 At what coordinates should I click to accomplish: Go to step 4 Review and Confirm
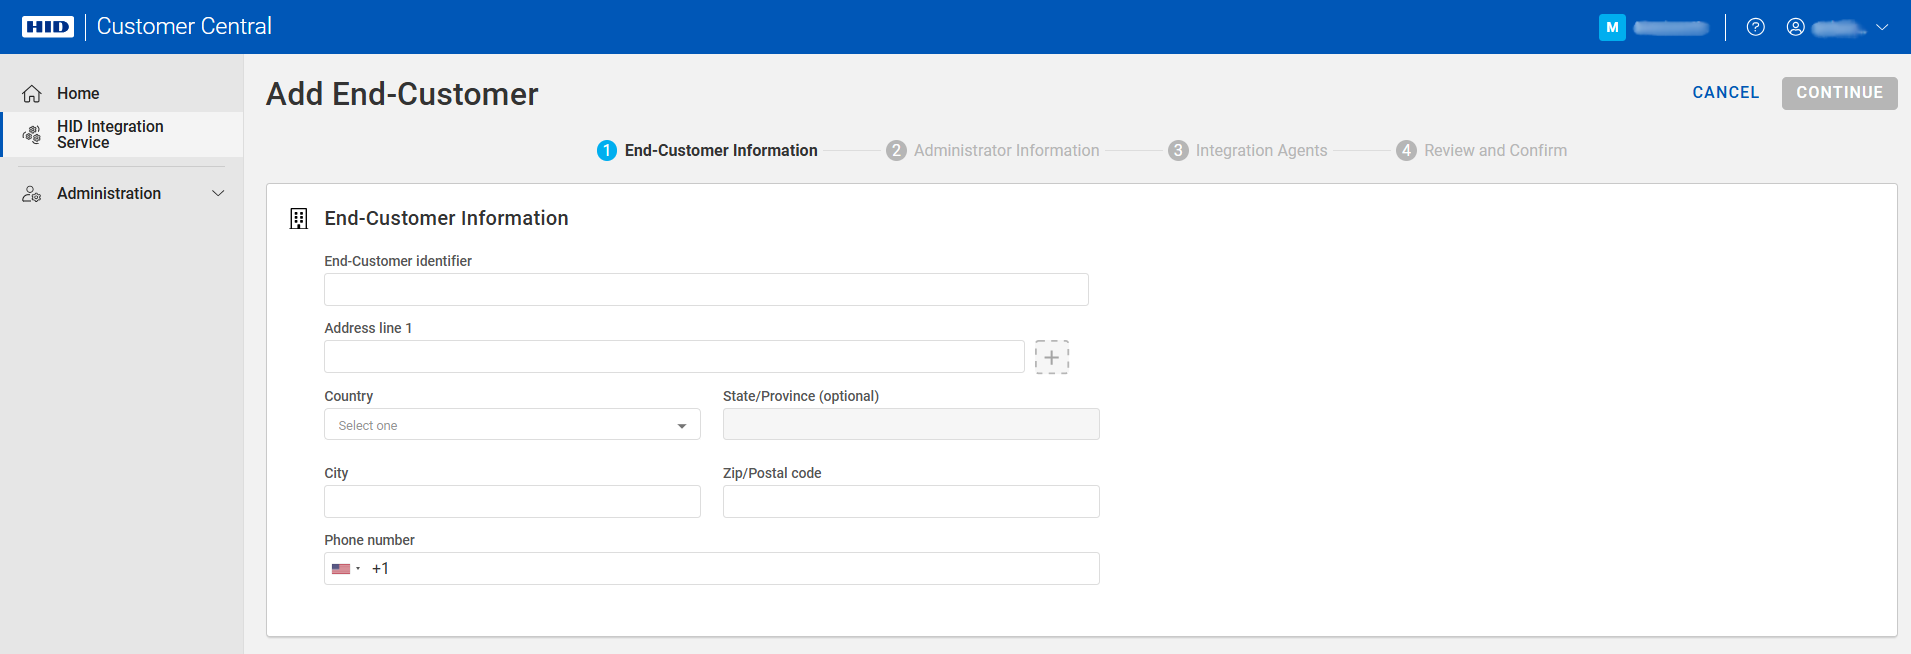(x=1482, y=150)
